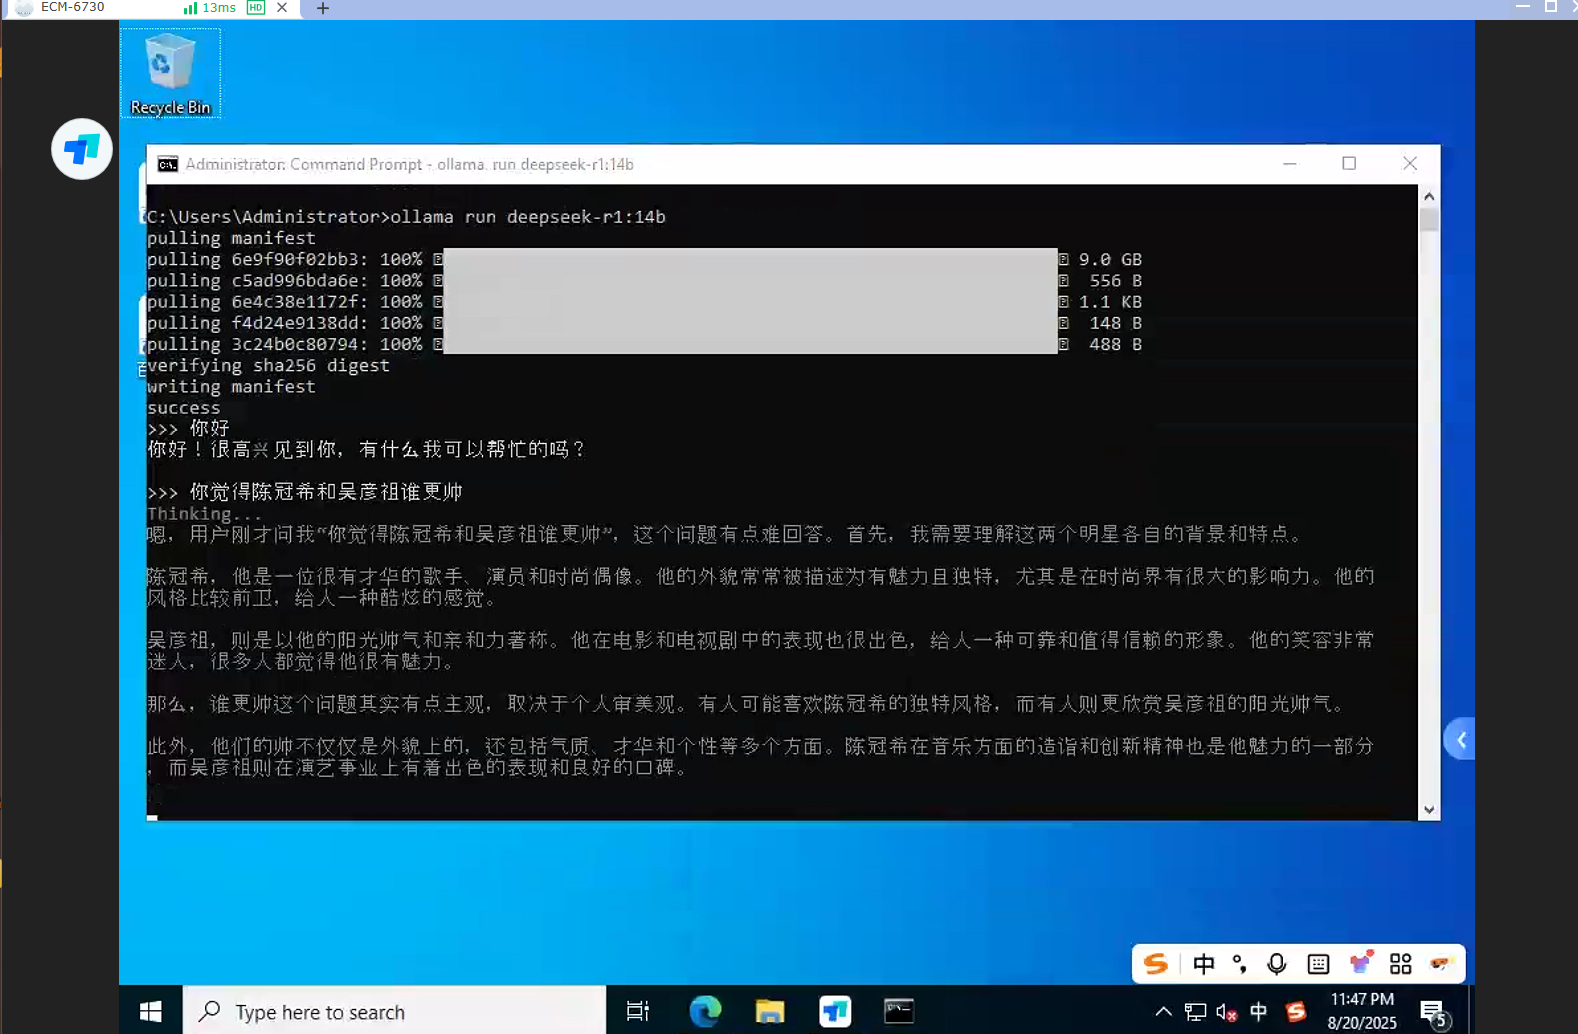Image resolution: width=1578 pixels, height=1034 pixels.
Task: Toggle Chinese/English mode on the IME bar
Action: click(1204, 963)
